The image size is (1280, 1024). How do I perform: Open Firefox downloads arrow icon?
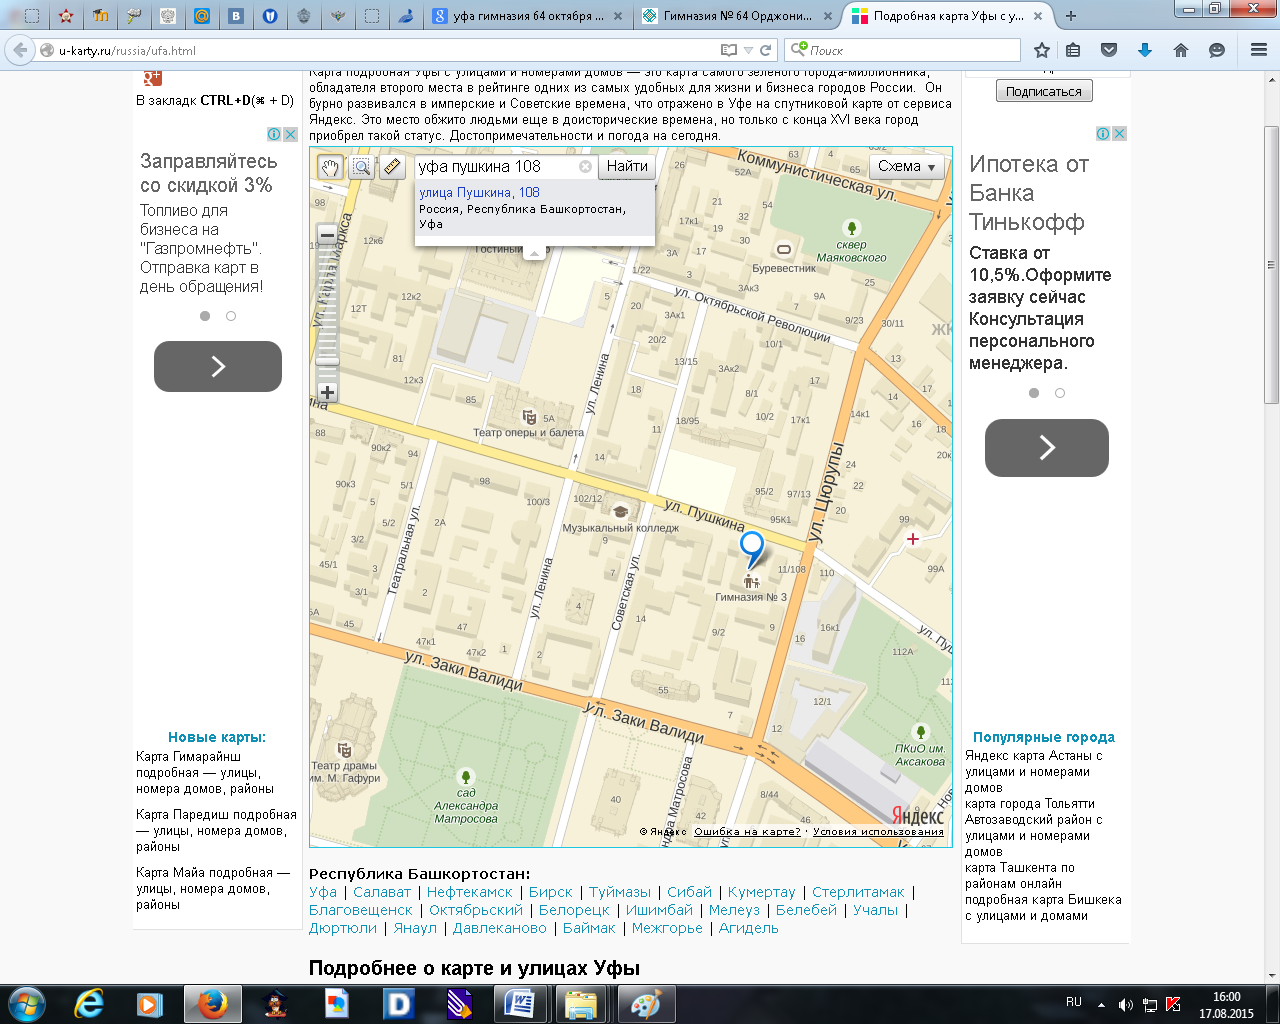click(x=1145, y=50)
